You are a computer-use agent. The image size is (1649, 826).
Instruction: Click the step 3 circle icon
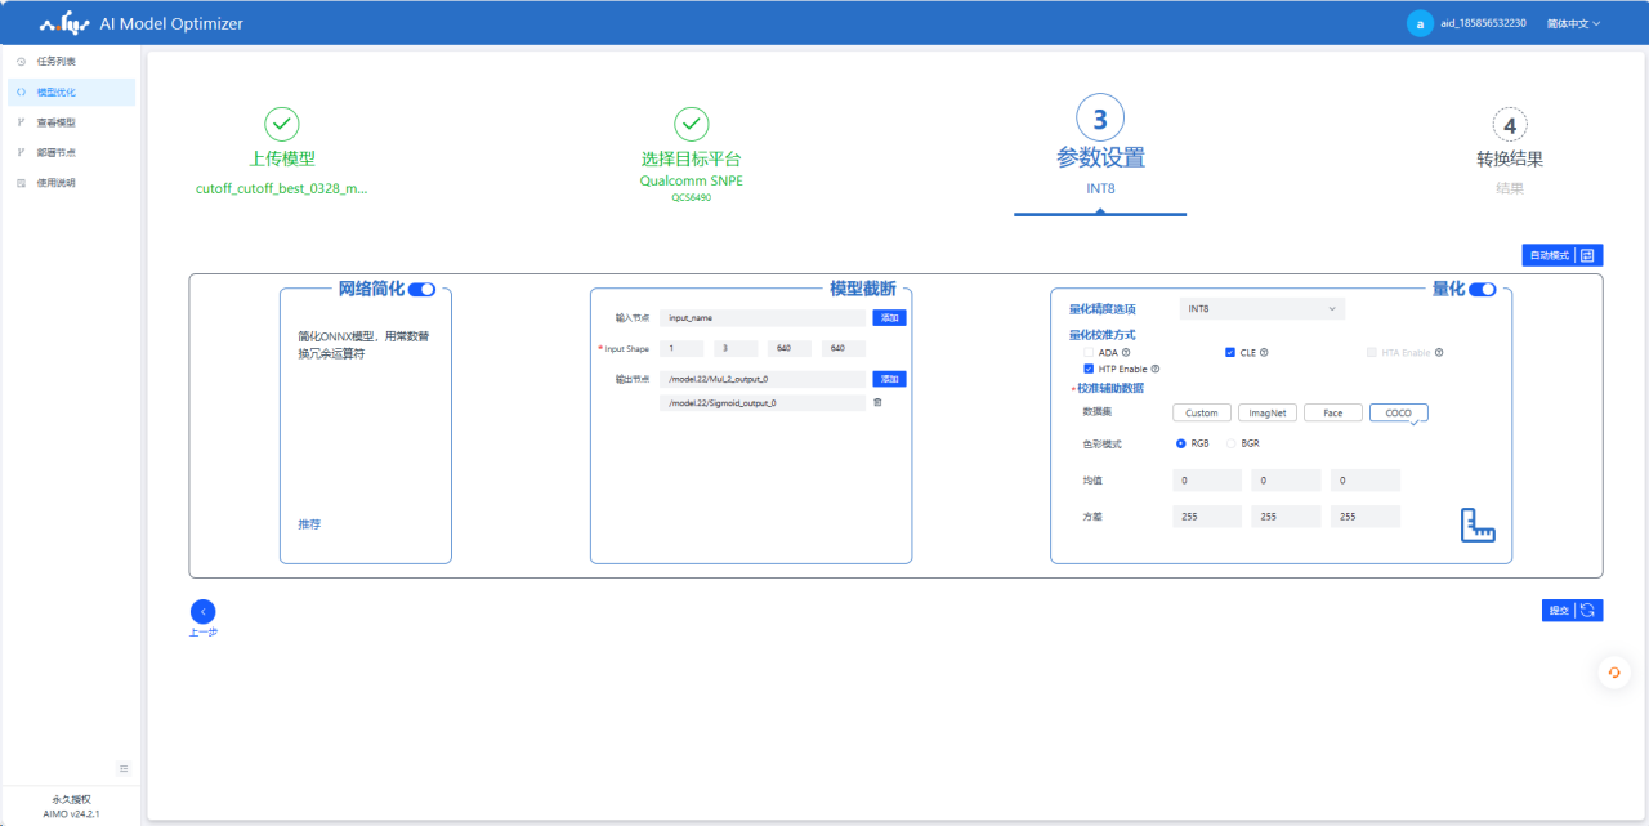click(1100, 119)
